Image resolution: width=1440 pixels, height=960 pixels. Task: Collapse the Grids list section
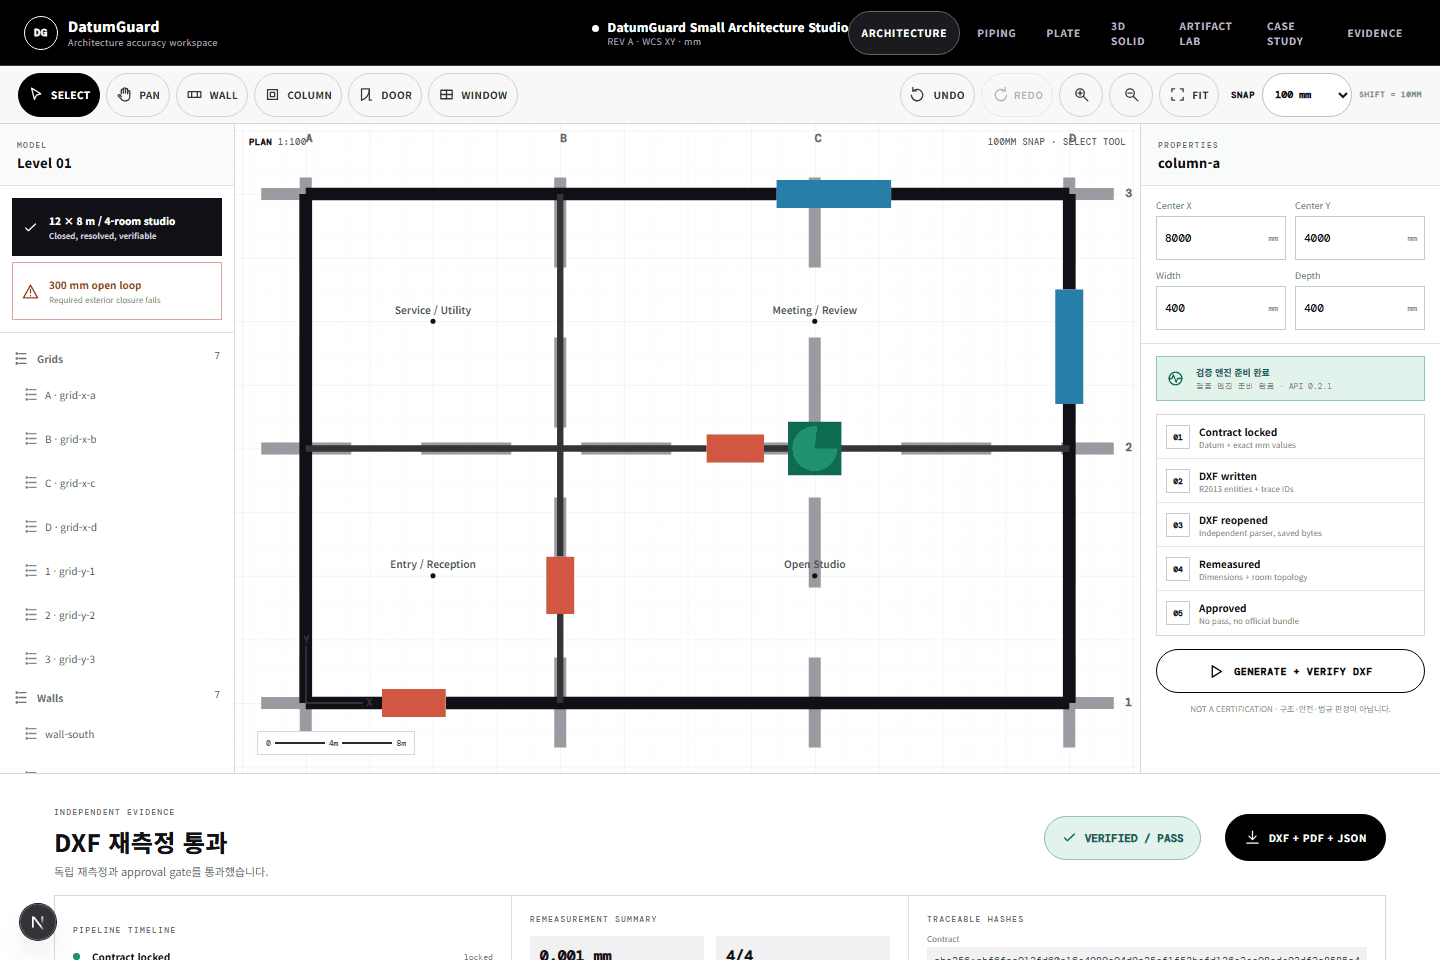[117, 359]
